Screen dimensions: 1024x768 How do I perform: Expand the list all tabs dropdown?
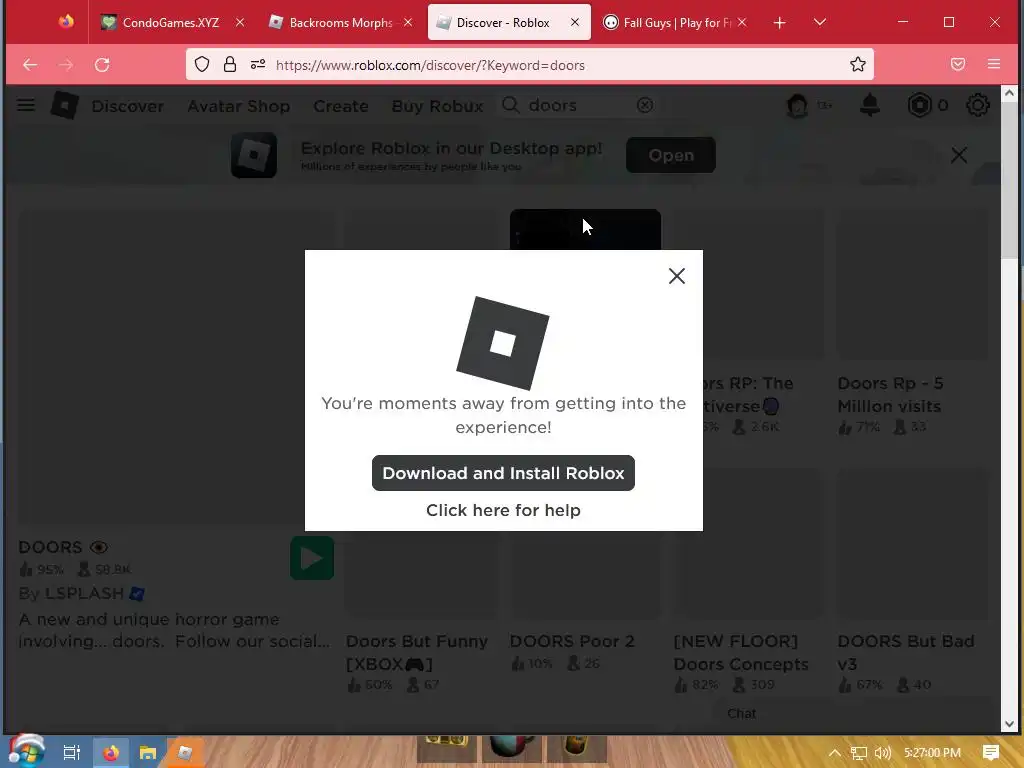[820, 23]
